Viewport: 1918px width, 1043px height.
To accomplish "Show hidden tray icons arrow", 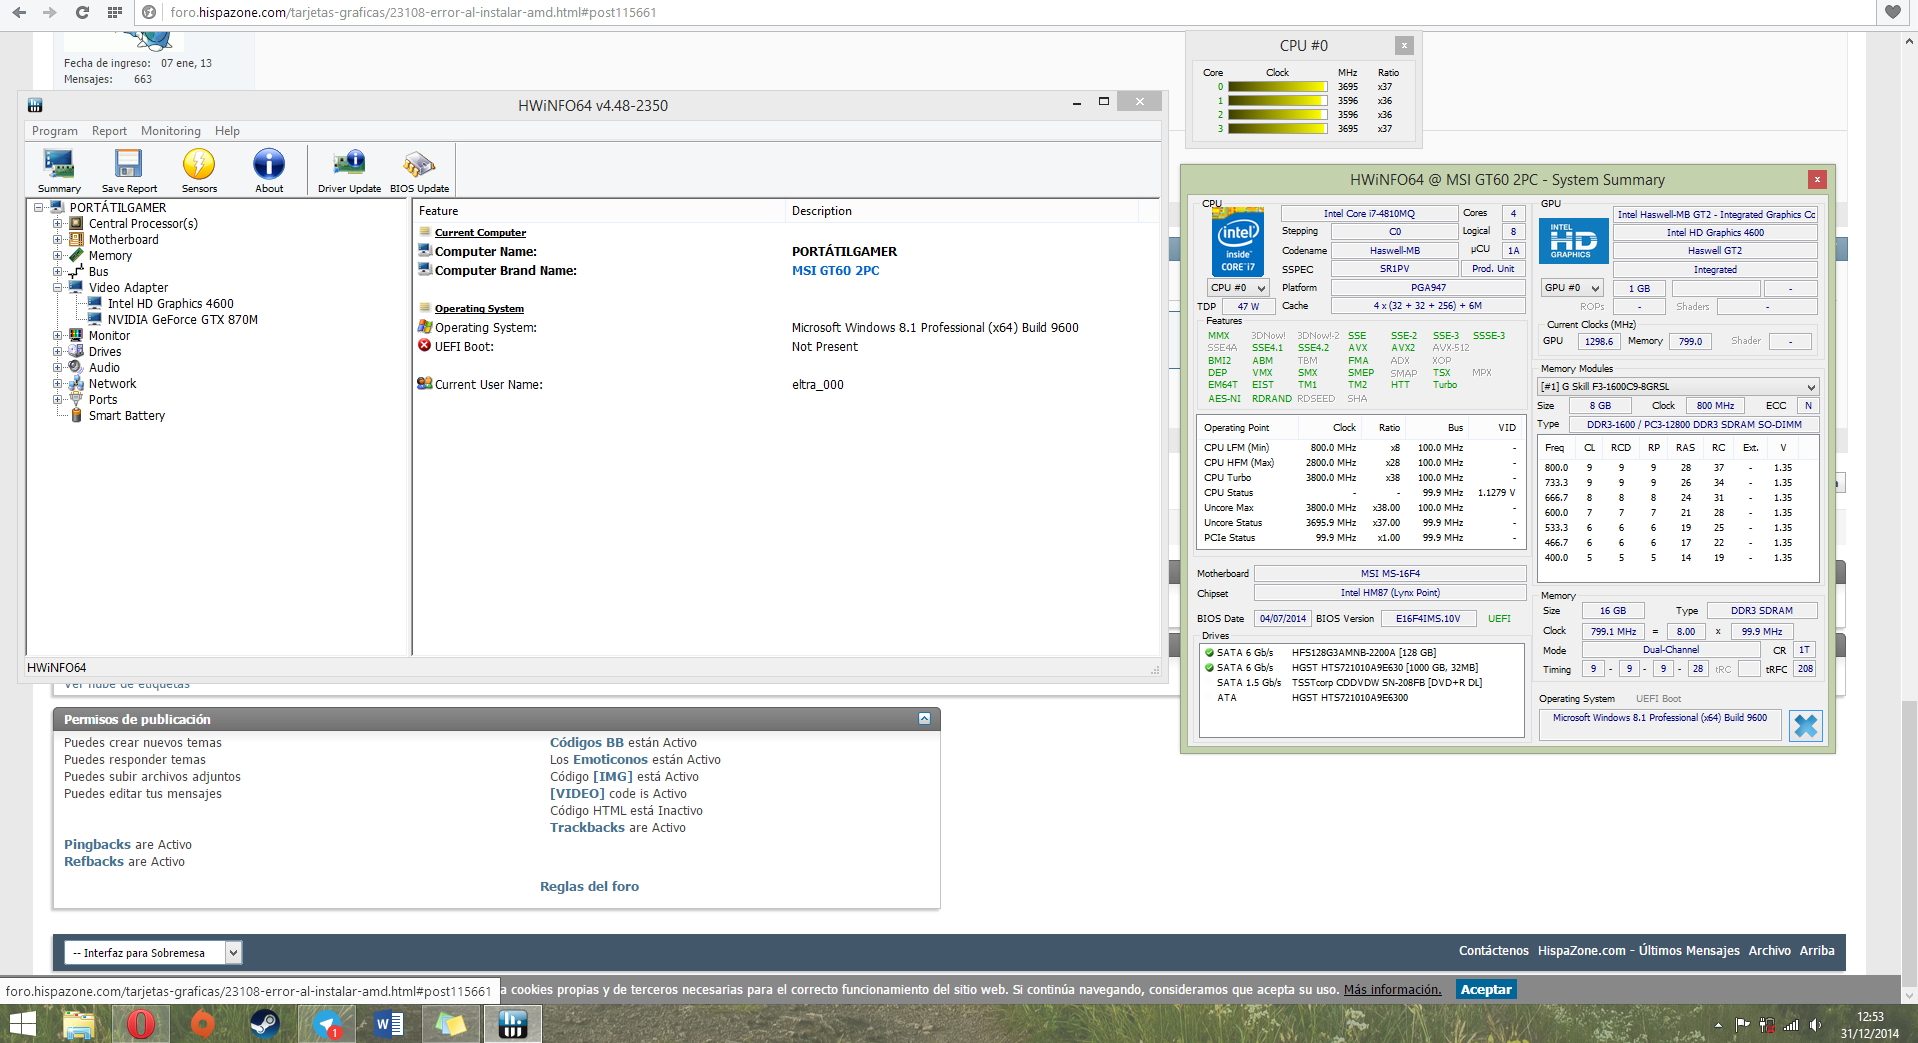I will pos(1718,1025).
